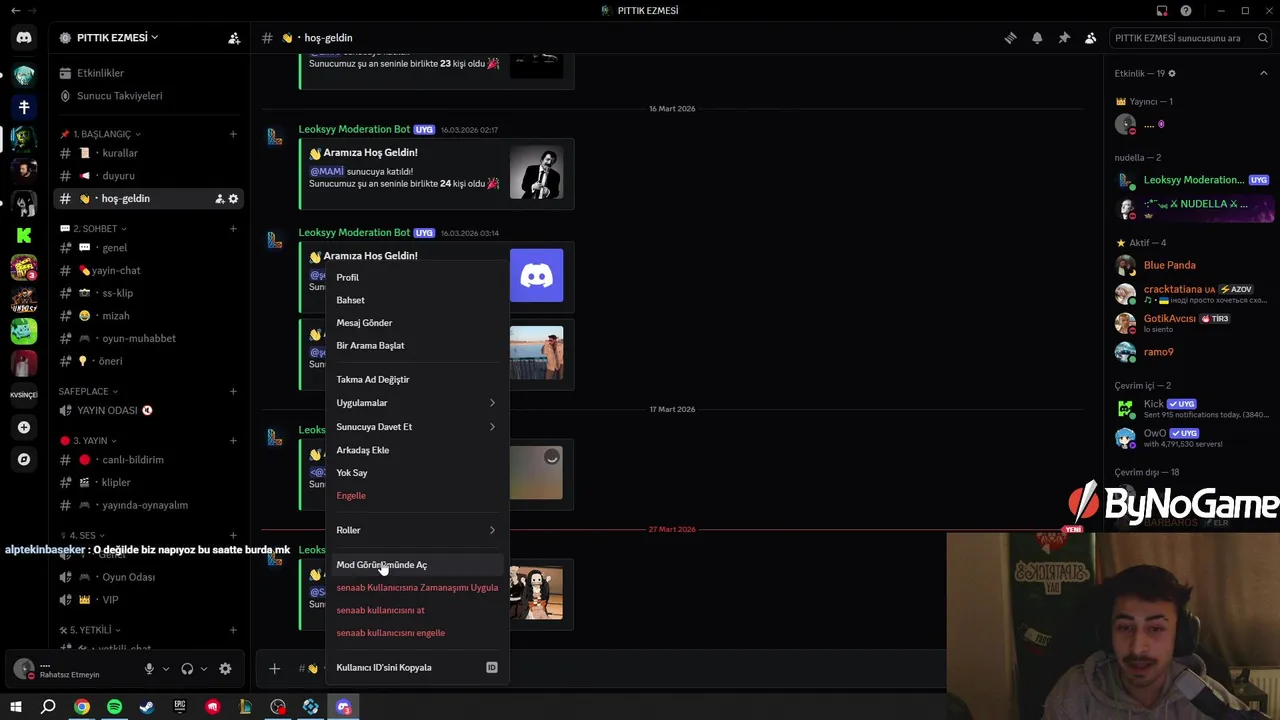Go back with title bar arrow
The width and height of the screenshot is (1280, 720).
15,11
